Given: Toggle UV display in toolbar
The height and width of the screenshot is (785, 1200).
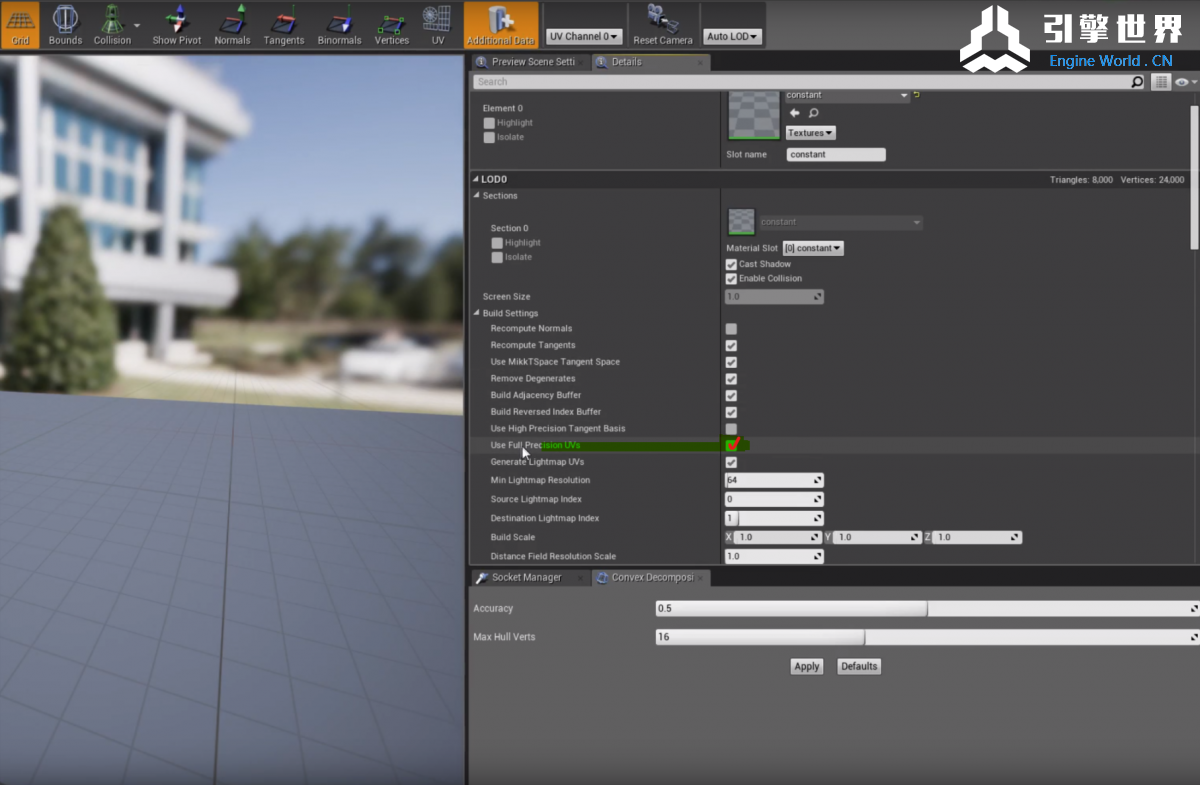Looking at the screenshot, I should (x=437, y=25).
